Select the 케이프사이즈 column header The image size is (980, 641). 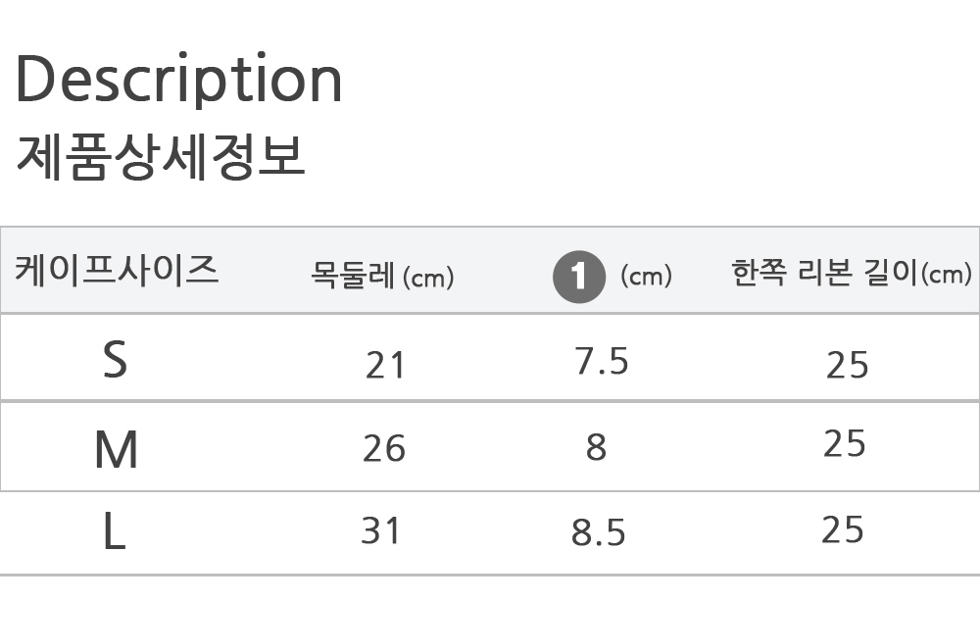pos(117,271)
